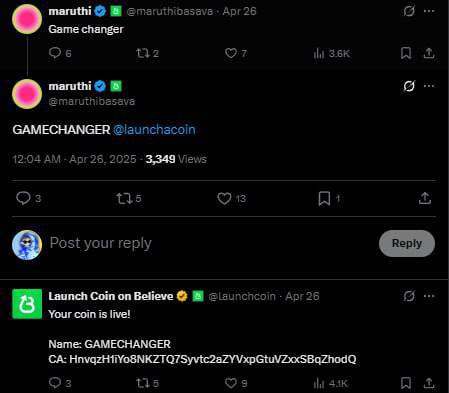Viewport: 449px width, 393px height.
Task: Click the gray Reply button
Action: (x=407, y=243)
